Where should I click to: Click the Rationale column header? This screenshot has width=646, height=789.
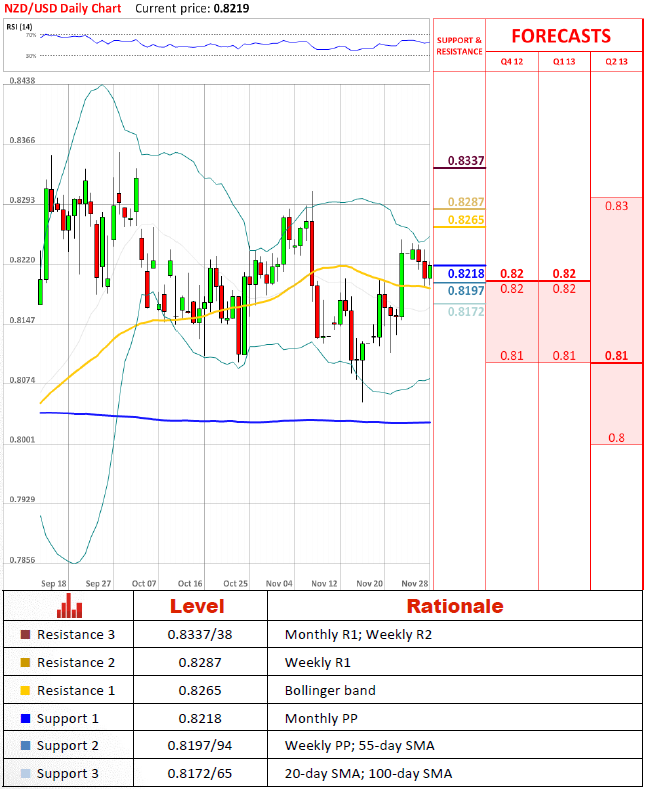[x=455, y=606]
